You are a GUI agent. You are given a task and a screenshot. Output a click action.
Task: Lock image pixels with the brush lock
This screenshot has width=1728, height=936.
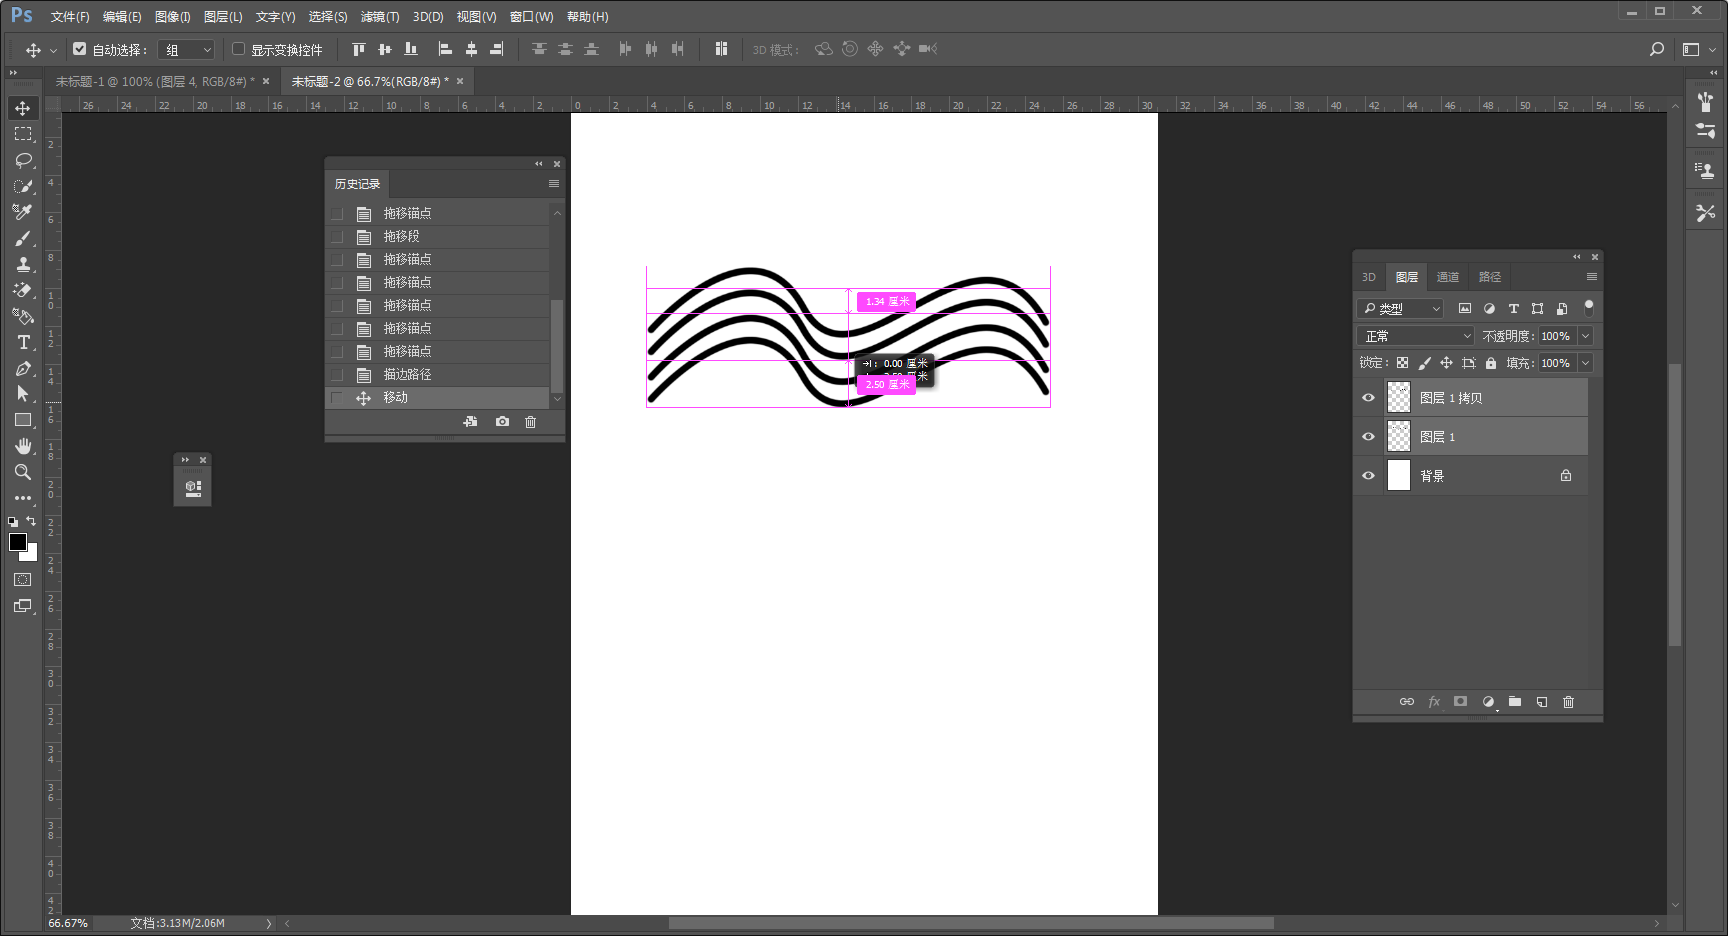tap(1424, 363)
